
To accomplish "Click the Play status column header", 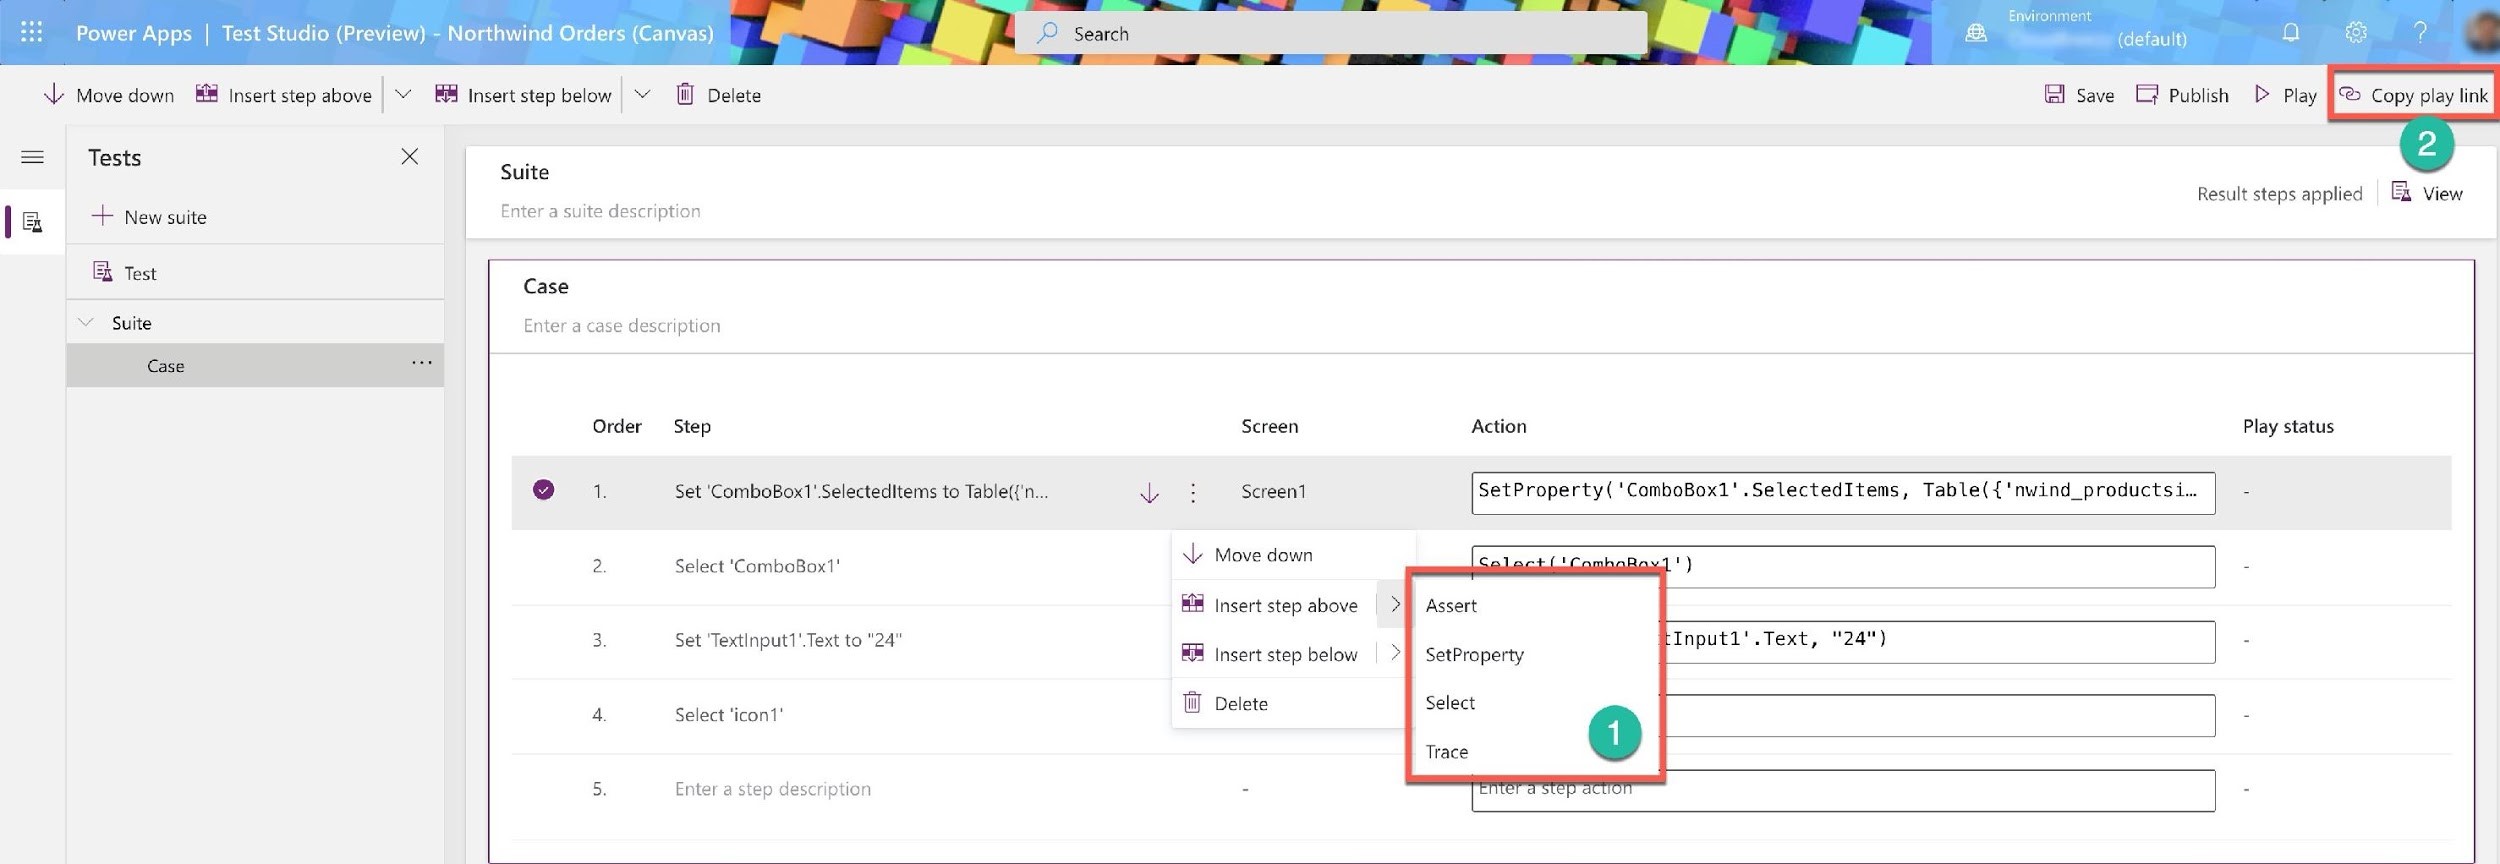I will (2288, 426).
